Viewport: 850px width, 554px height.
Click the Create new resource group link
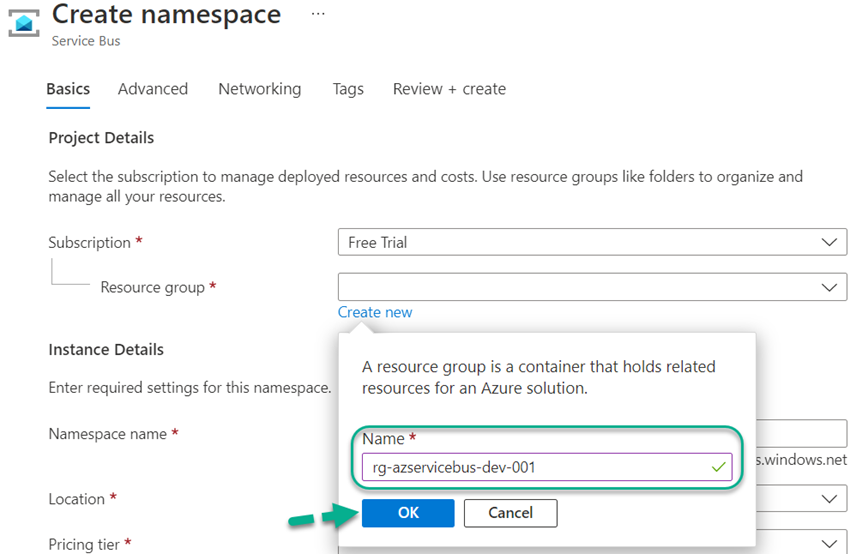point(375,312)
